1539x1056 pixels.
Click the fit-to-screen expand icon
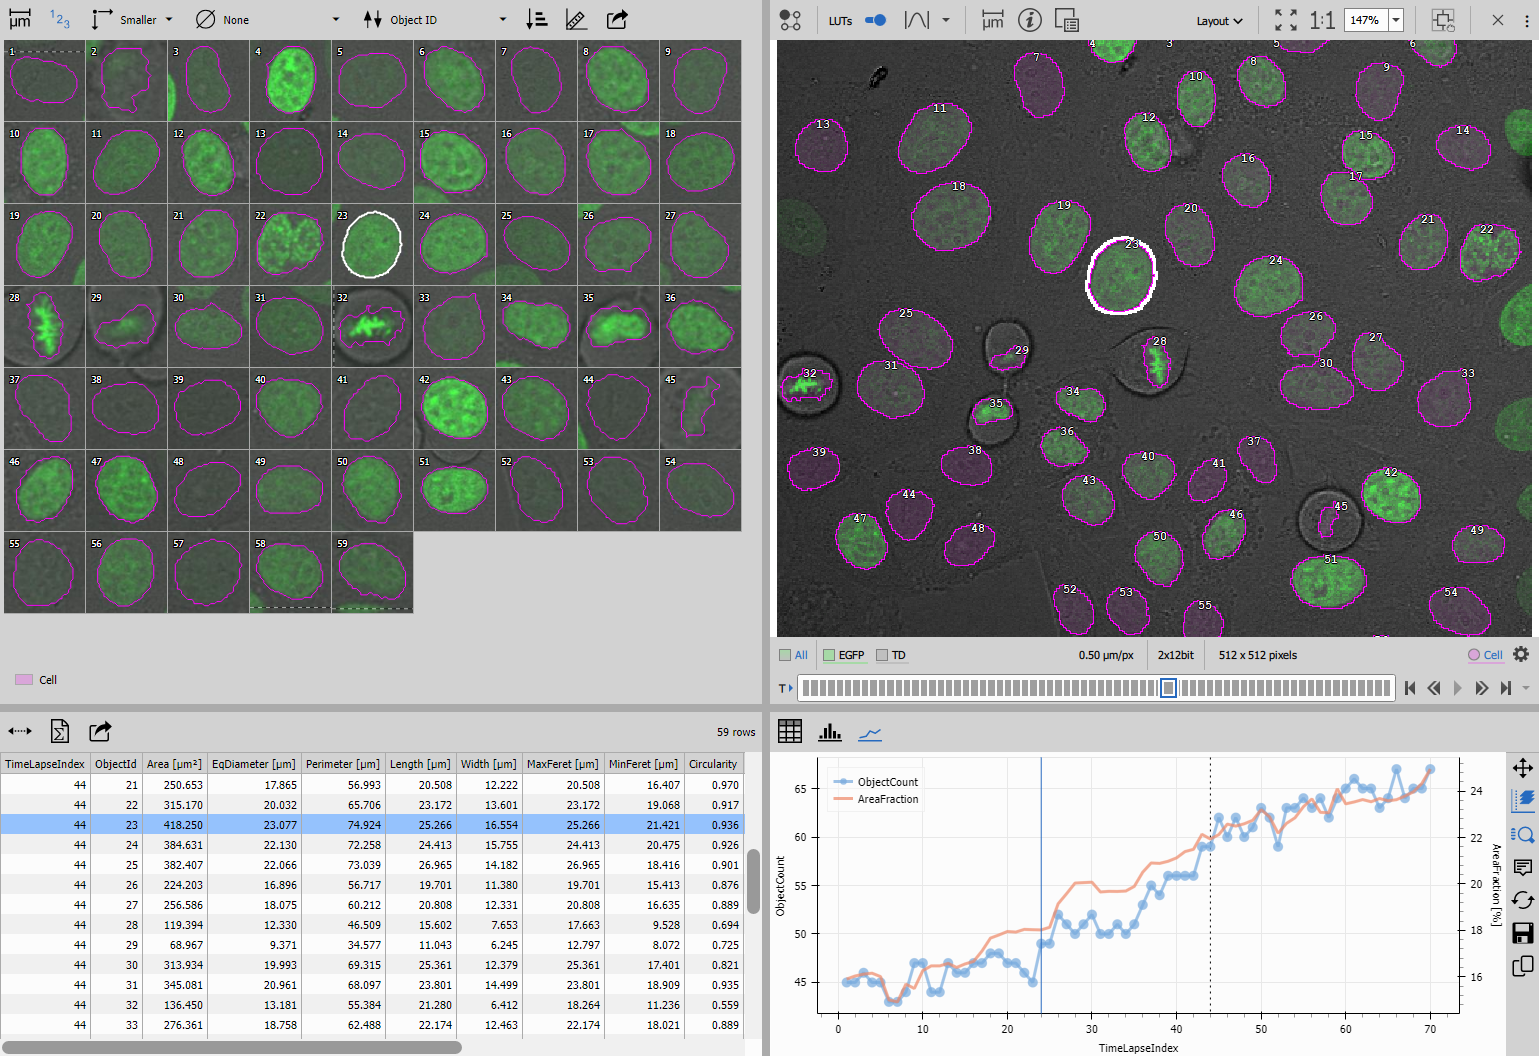[1286, 20]
